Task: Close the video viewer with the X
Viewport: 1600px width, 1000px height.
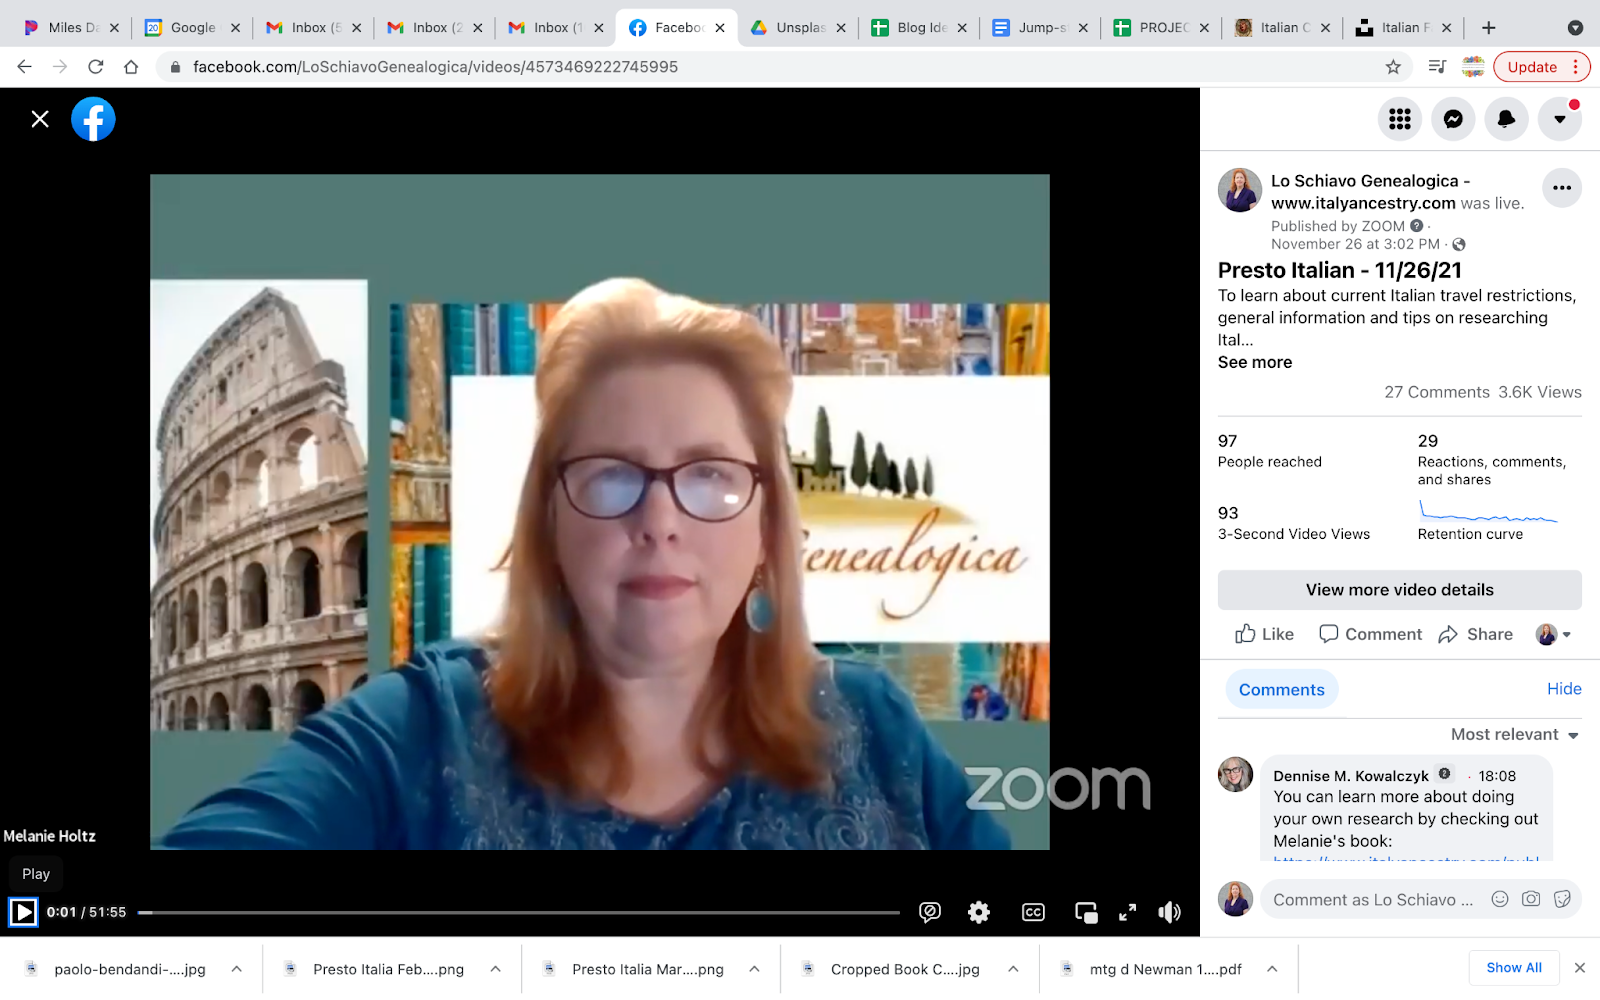Action: click(40, 119)
